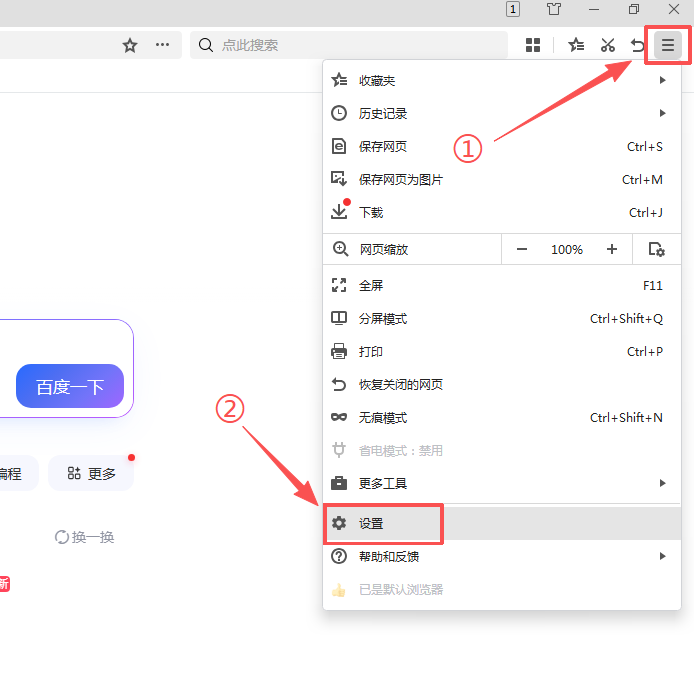Image resolution: width=694 pixels, height=673 pixels.
Task: Click the 100% zoom value
Action: pos(567,250)
